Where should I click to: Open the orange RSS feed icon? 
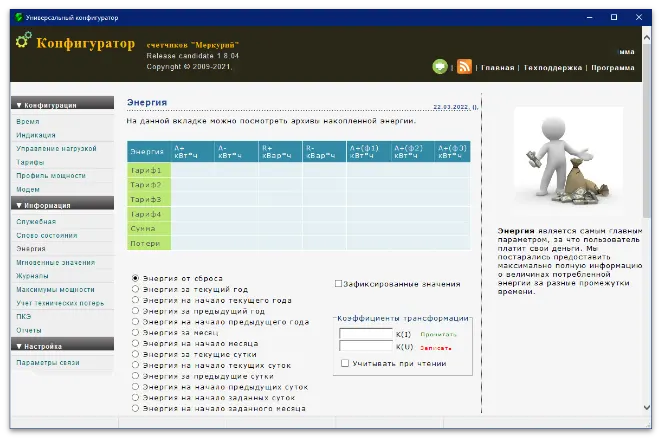pos(464,67)
